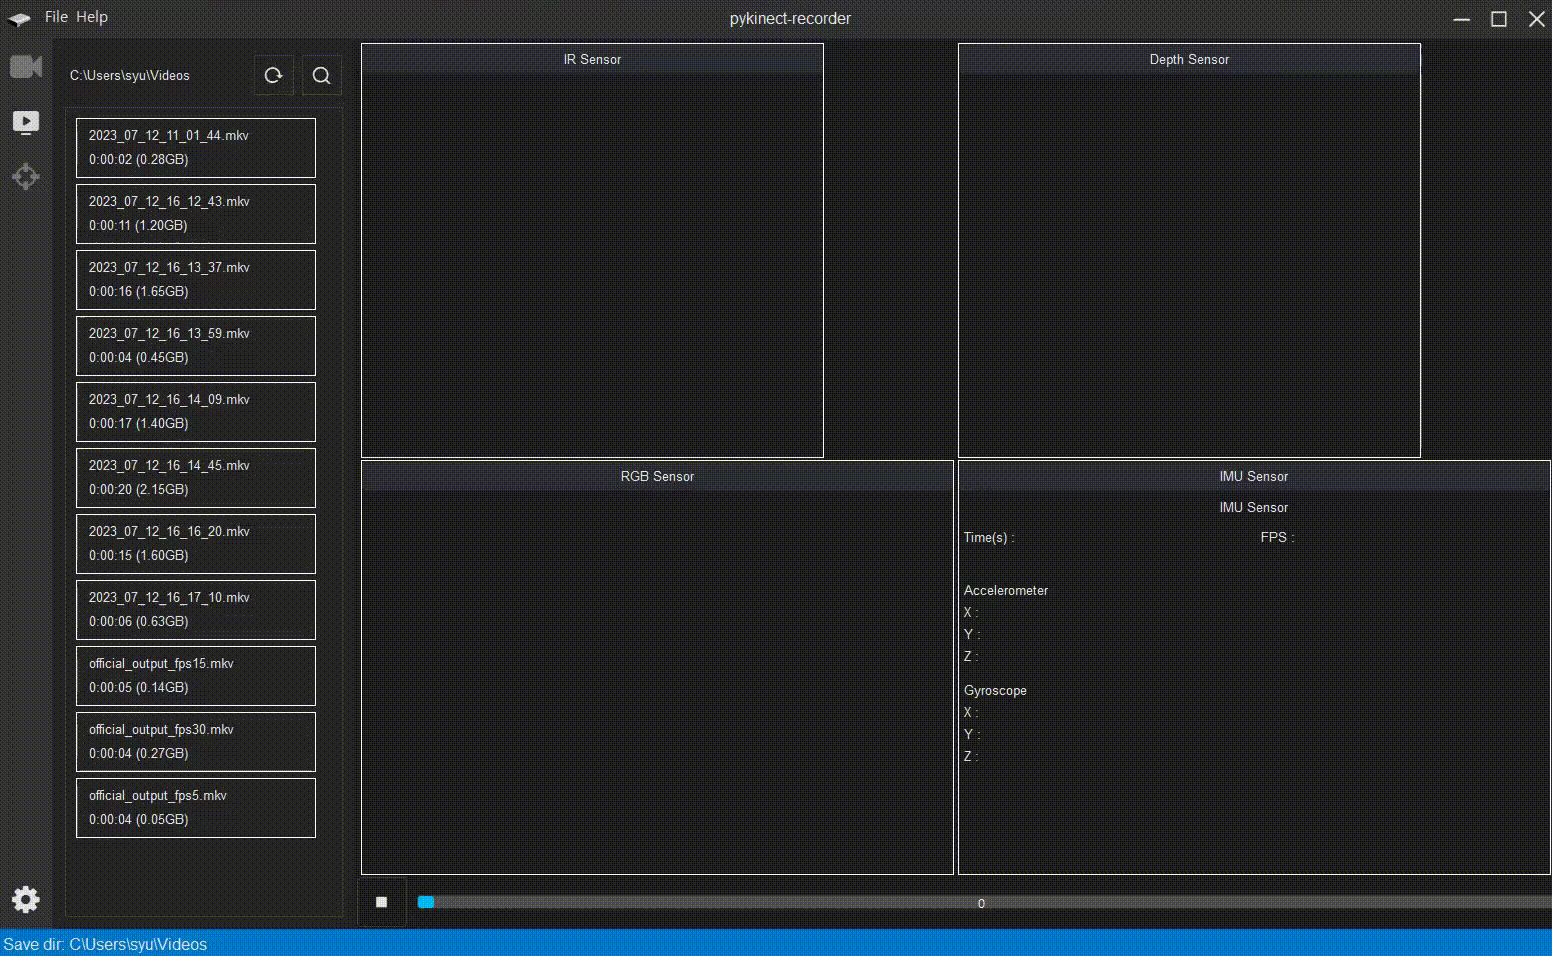Open the 2023_07_12_16_14_45.mkv file entry

click(196, 478)
